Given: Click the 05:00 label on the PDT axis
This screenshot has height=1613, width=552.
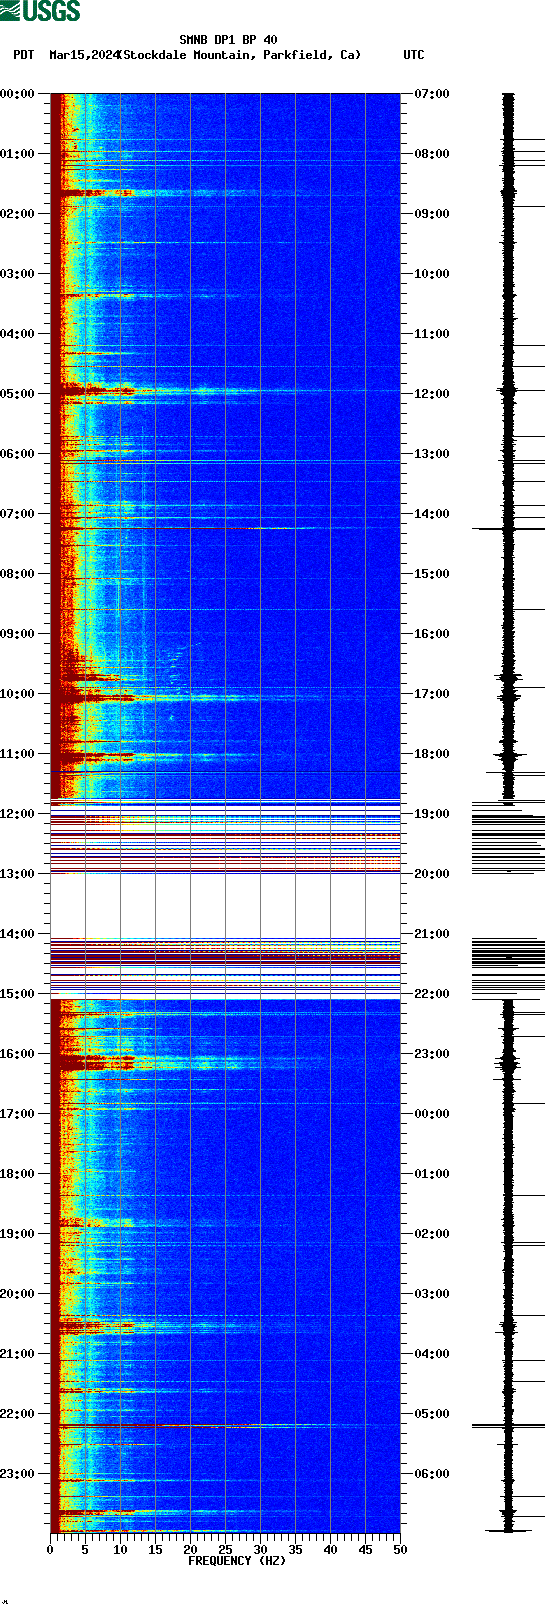Looking at the screenshot, I should click(x=18, y=394).
